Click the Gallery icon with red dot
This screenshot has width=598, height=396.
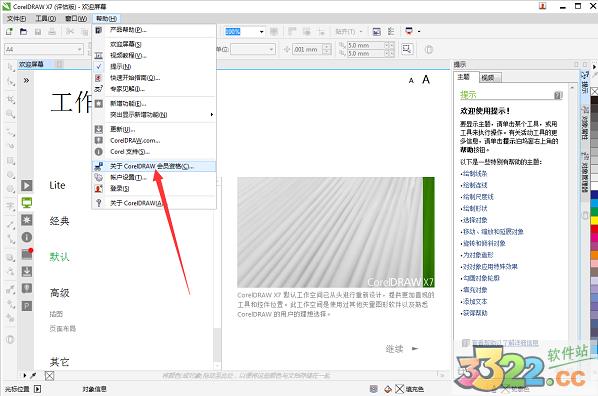[27, 254]
